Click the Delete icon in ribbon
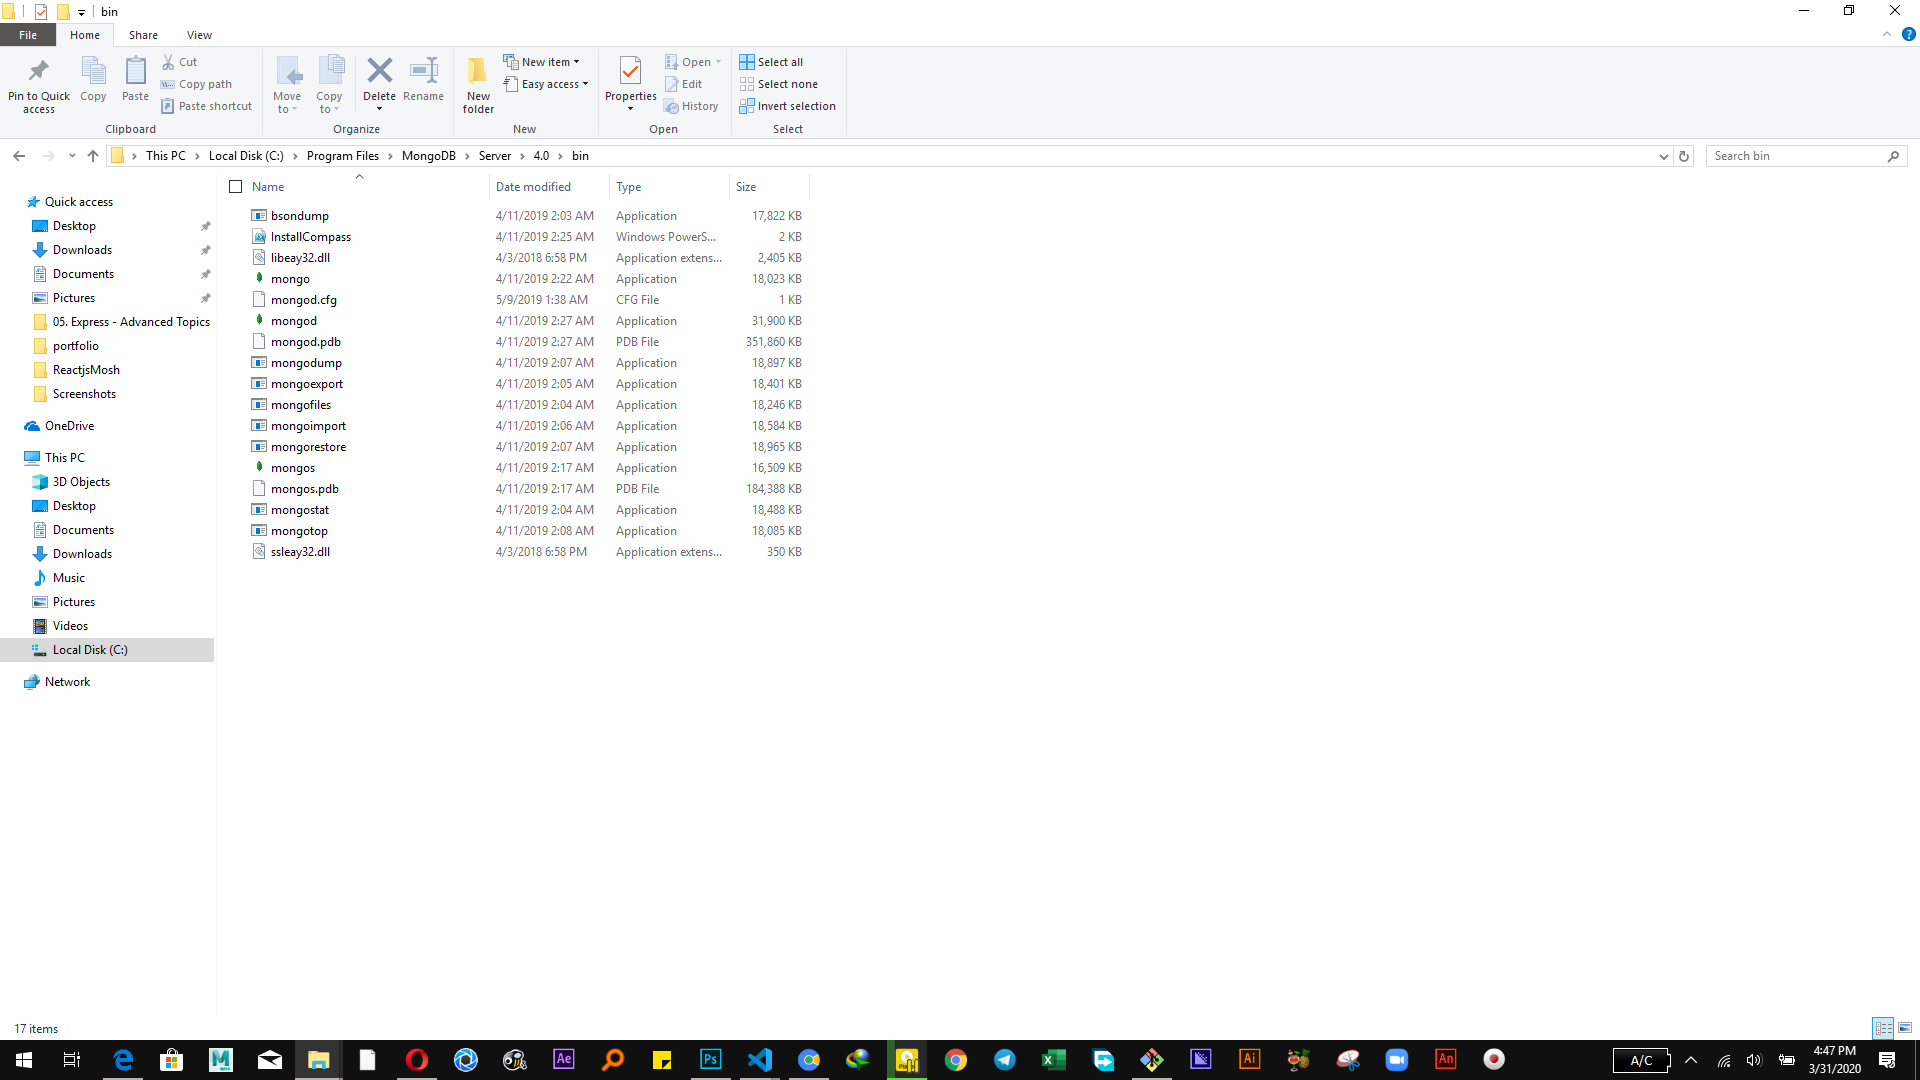Screen dimensions: 1920x1080 (379, 72)
